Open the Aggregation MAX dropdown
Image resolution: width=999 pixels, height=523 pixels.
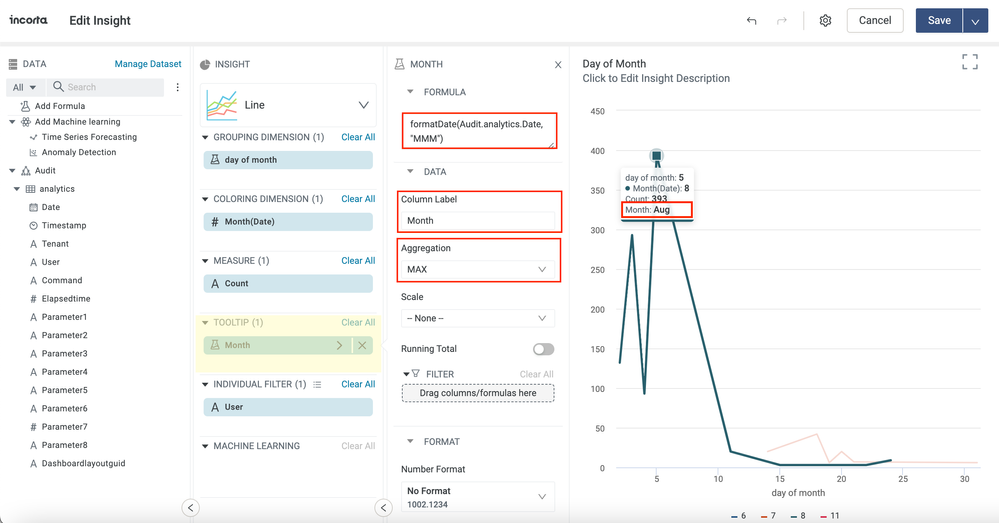point(477,269)
